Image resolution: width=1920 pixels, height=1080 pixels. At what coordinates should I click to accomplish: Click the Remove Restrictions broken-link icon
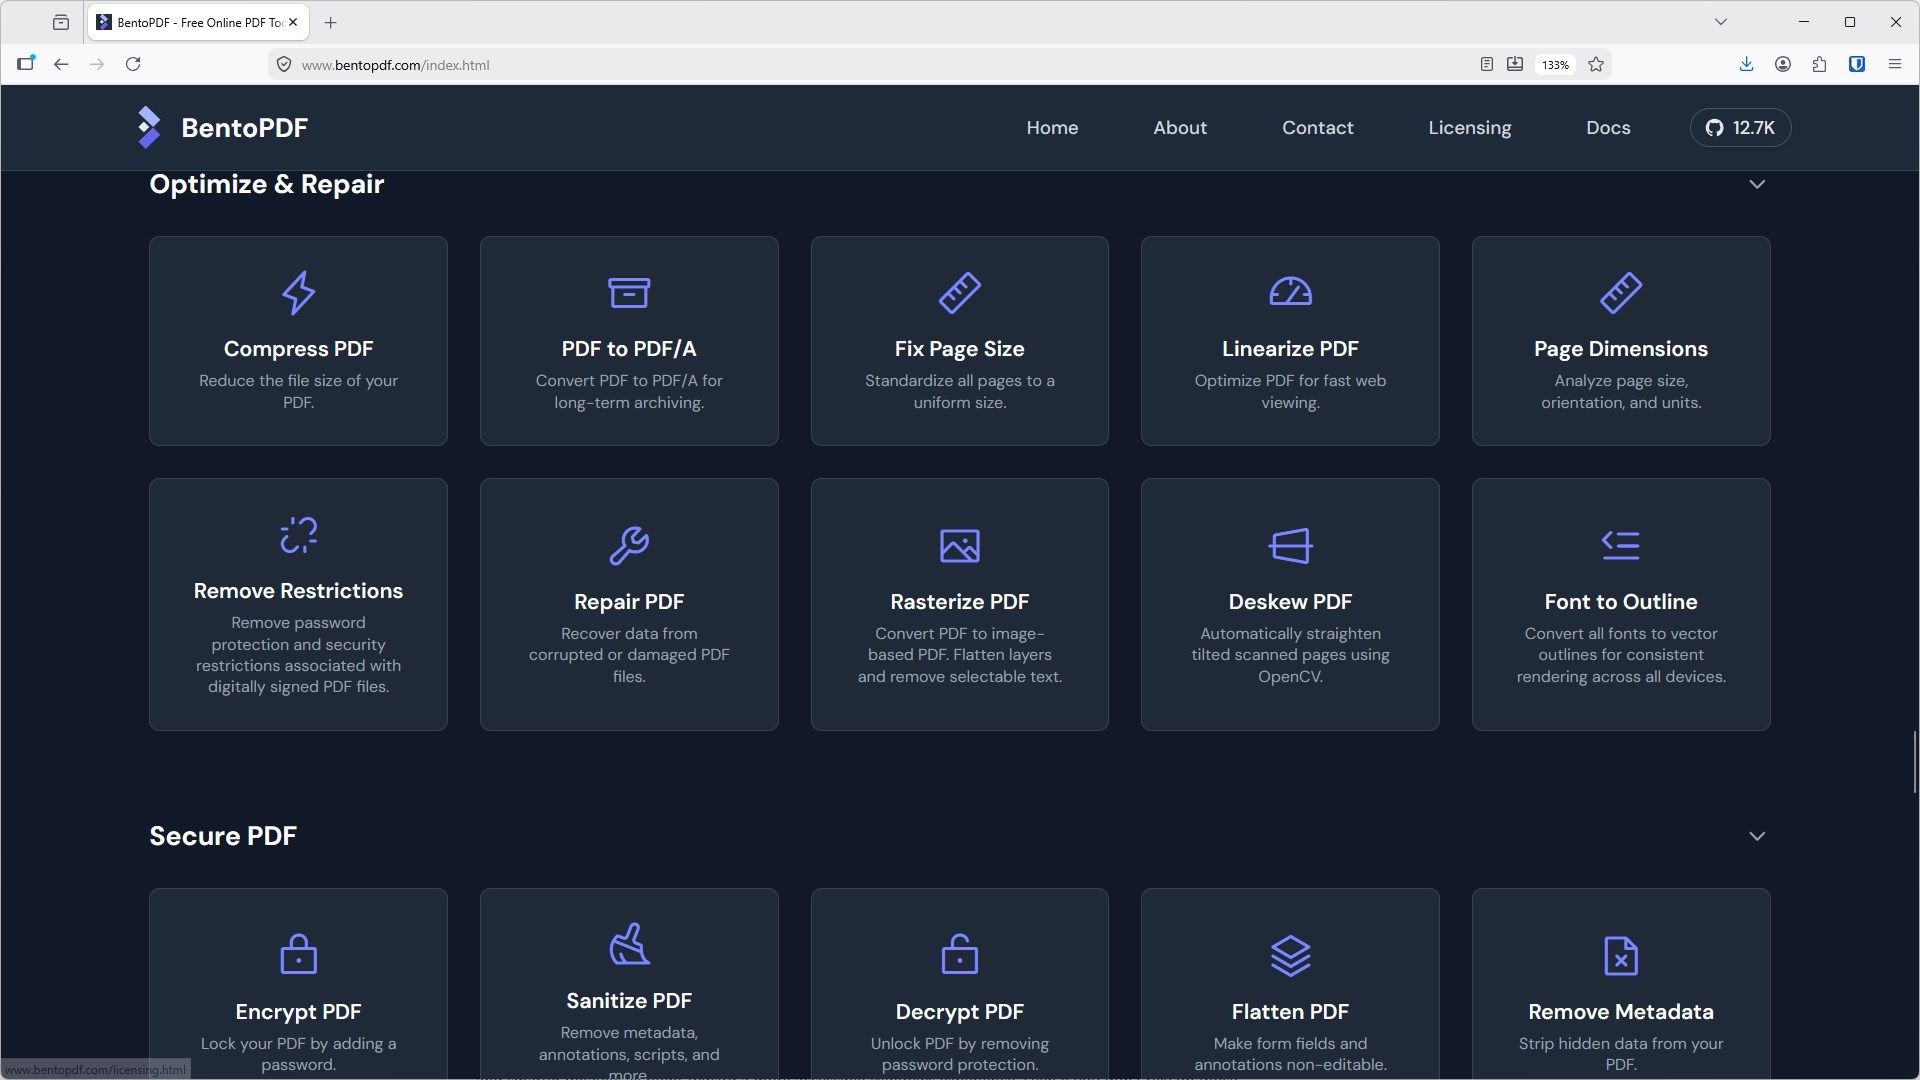(298, 535)
